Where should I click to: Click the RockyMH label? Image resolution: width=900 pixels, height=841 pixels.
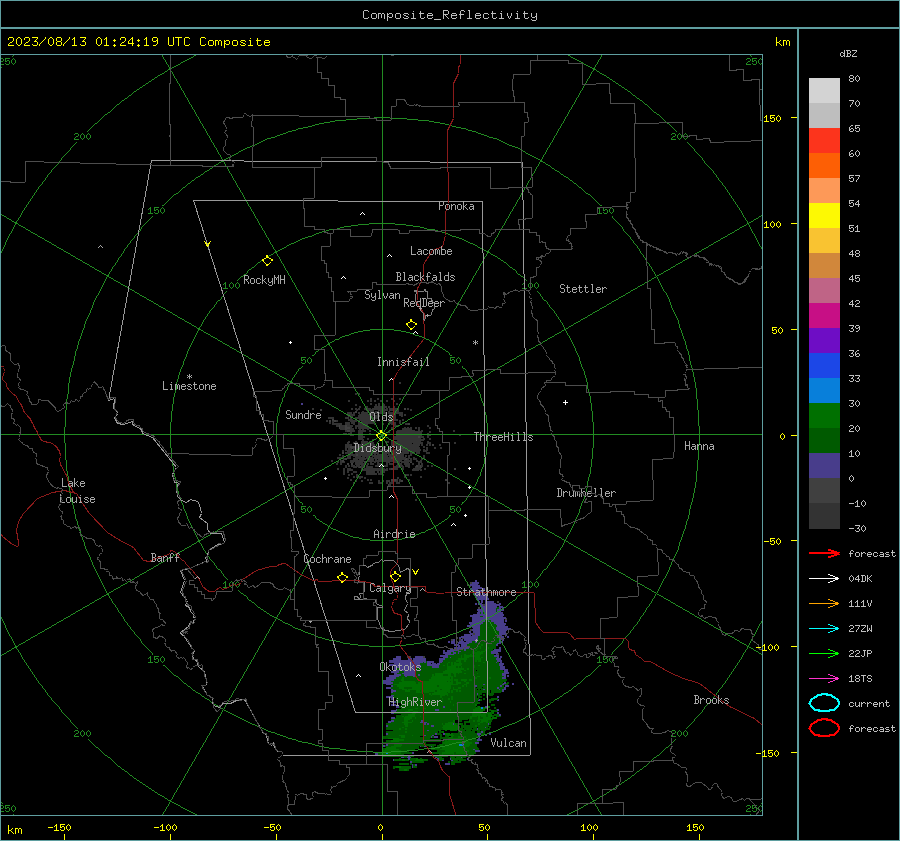click(x=264, y=280)
